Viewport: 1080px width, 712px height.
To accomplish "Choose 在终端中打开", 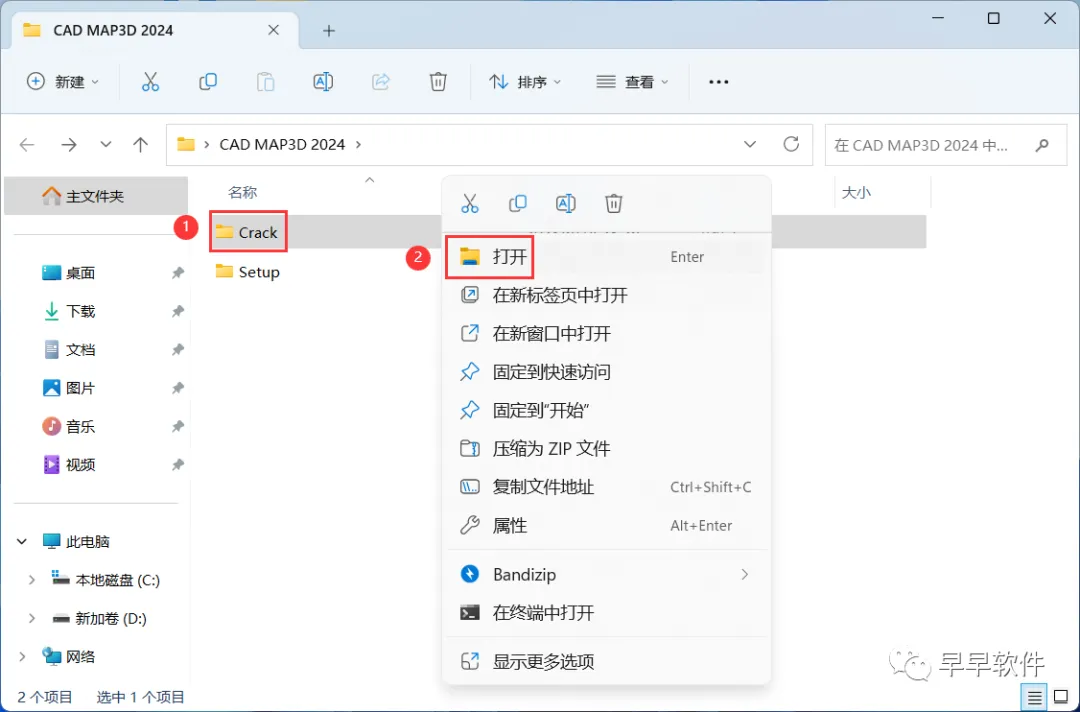I will (606, 613).
